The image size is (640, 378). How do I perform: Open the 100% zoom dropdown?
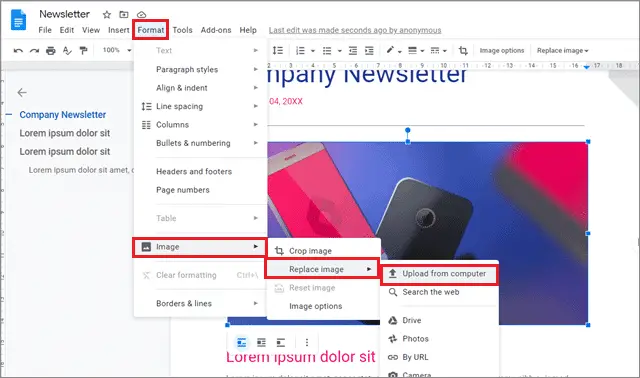[x=117, y=50]
